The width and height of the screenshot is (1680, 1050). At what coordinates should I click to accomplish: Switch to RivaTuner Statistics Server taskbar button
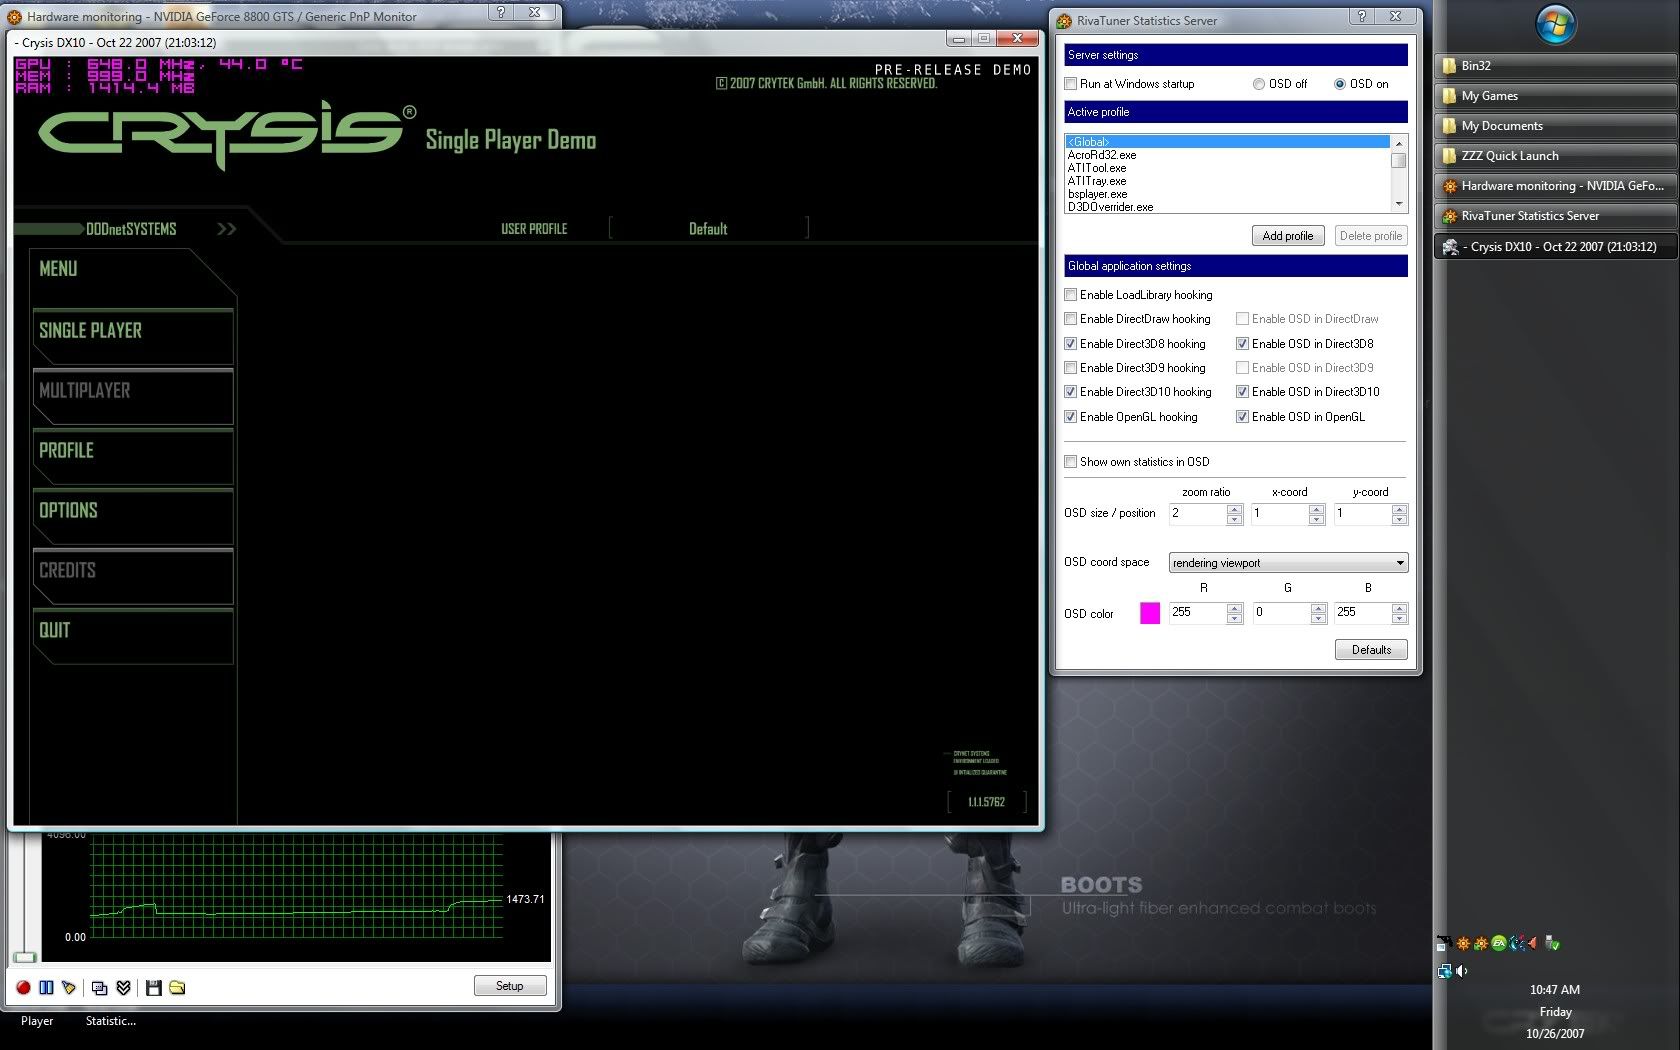[1555, 216]
